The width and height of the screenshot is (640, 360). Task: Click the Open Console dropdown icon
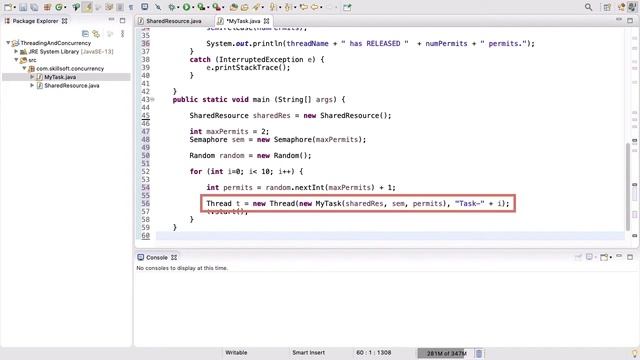605,257
